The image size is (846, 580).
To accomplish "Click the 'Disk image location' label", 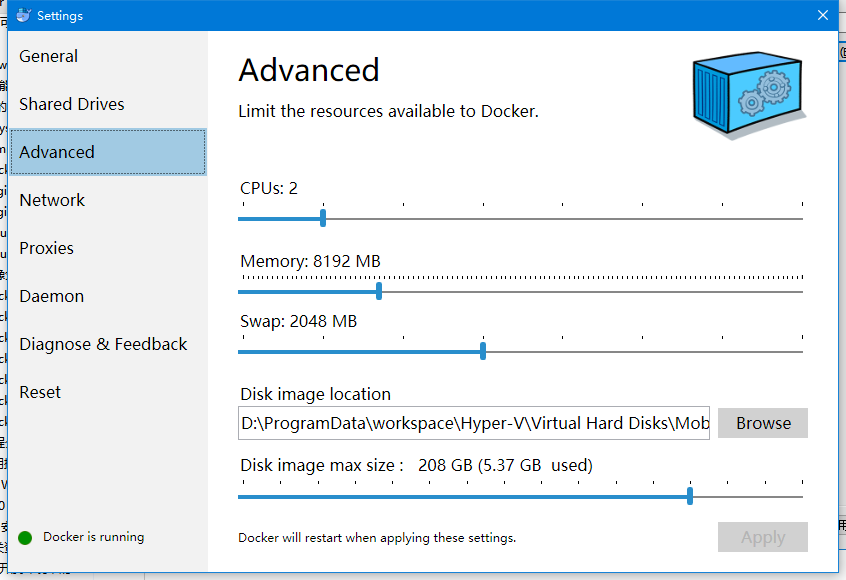I will point(315,394).
